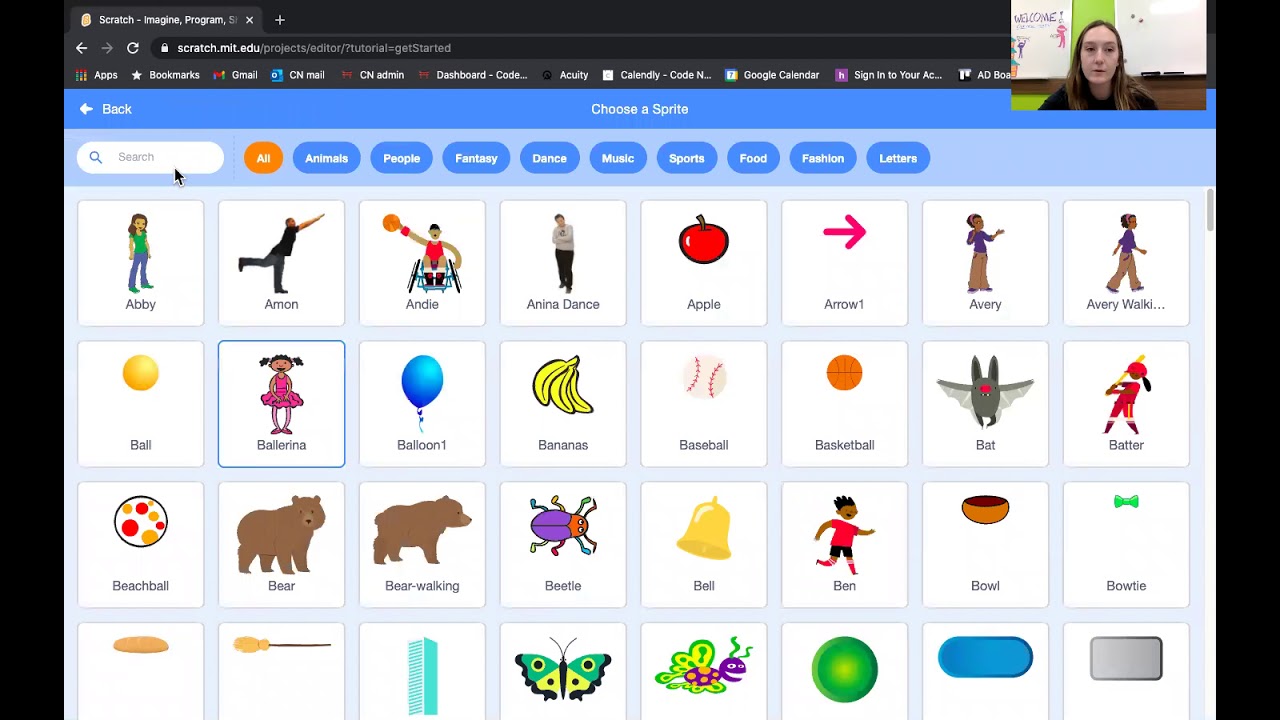The height and width of the screenshot is (720, 1280).
Task: Pick the Arrow1 sprite
Action: pyautogui.click(x=844, y=263)
